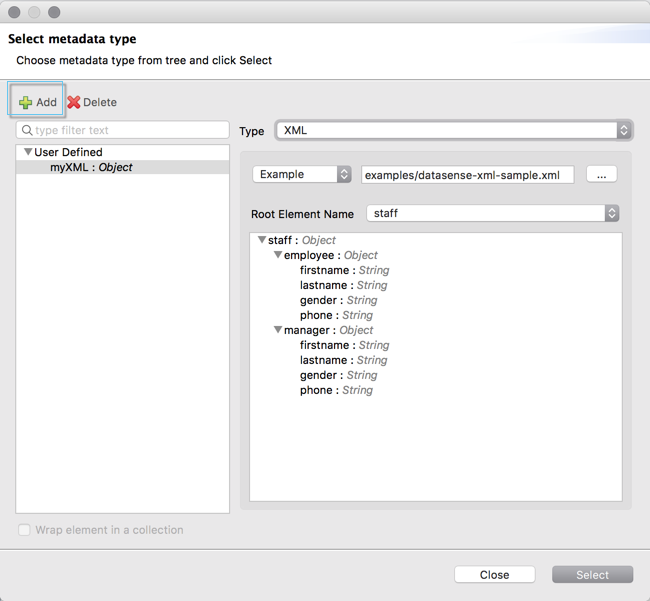Select employee firstname String field

coord(344,270)
